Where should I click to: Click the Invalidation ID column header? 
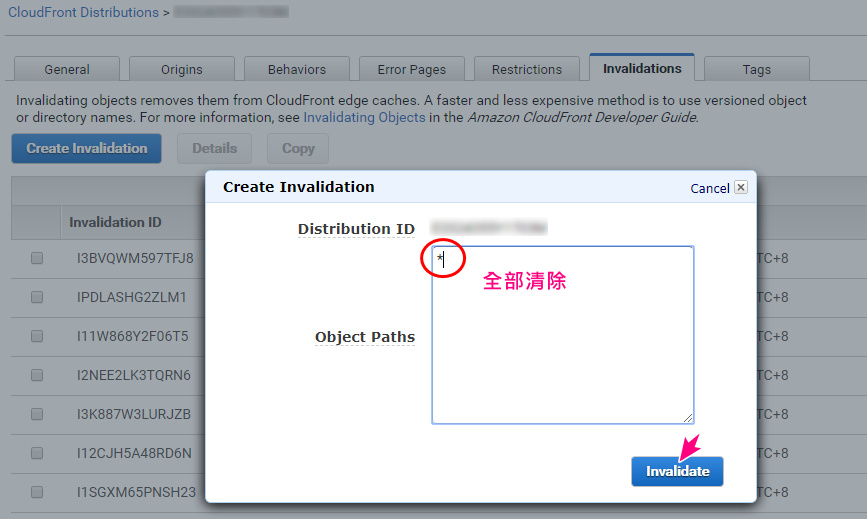[x=115, y=222]
